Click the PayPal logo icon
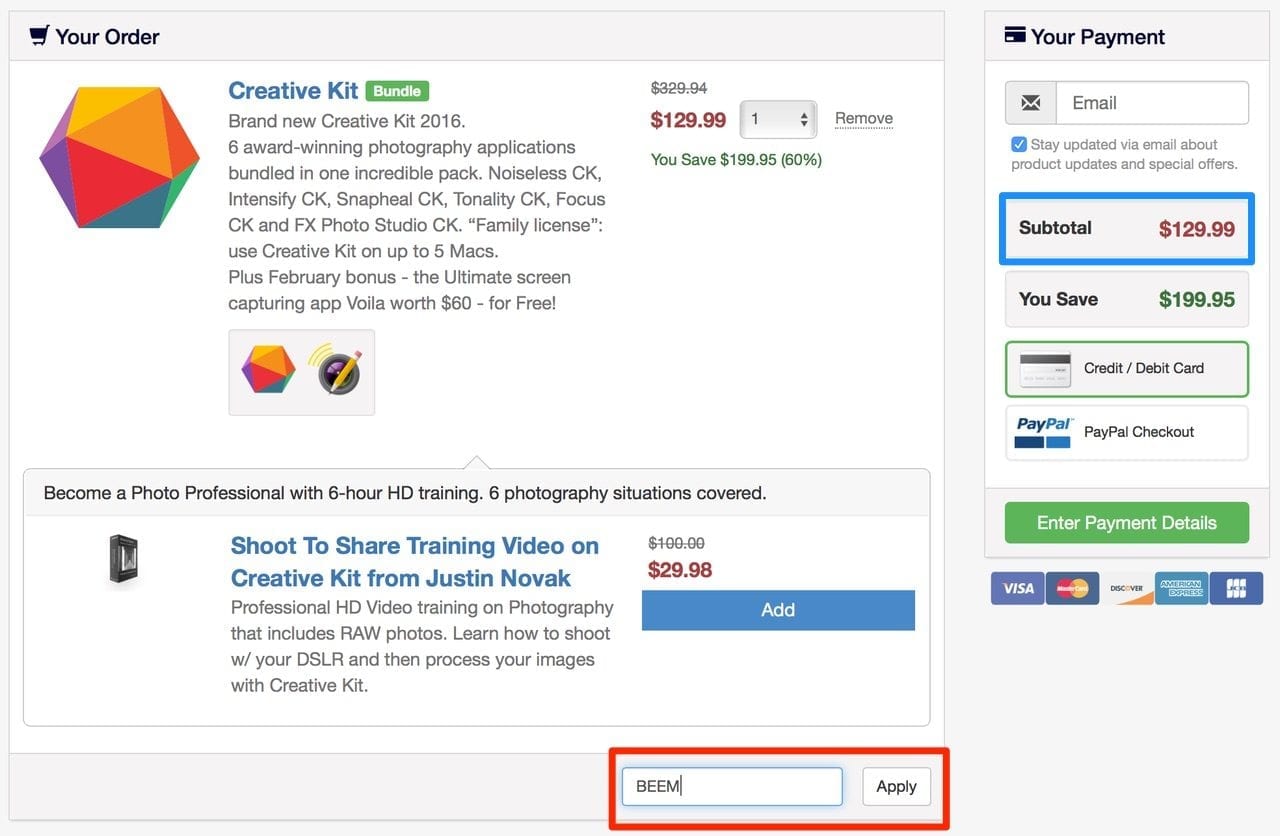This screenshot has width=1280, height=836. click(x=1044, y=432)
